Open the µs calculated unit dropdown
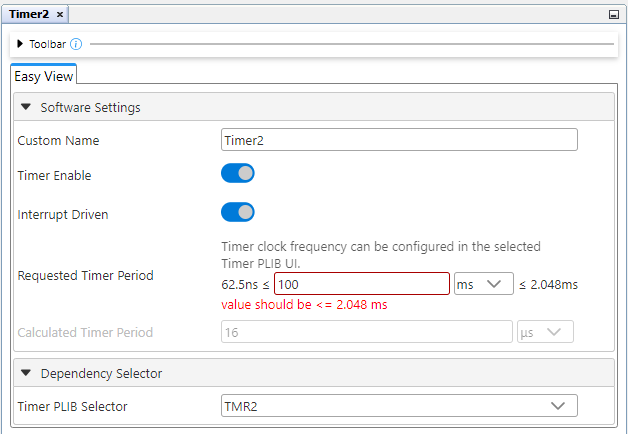628x434 pixels. [x=545, y=332]
